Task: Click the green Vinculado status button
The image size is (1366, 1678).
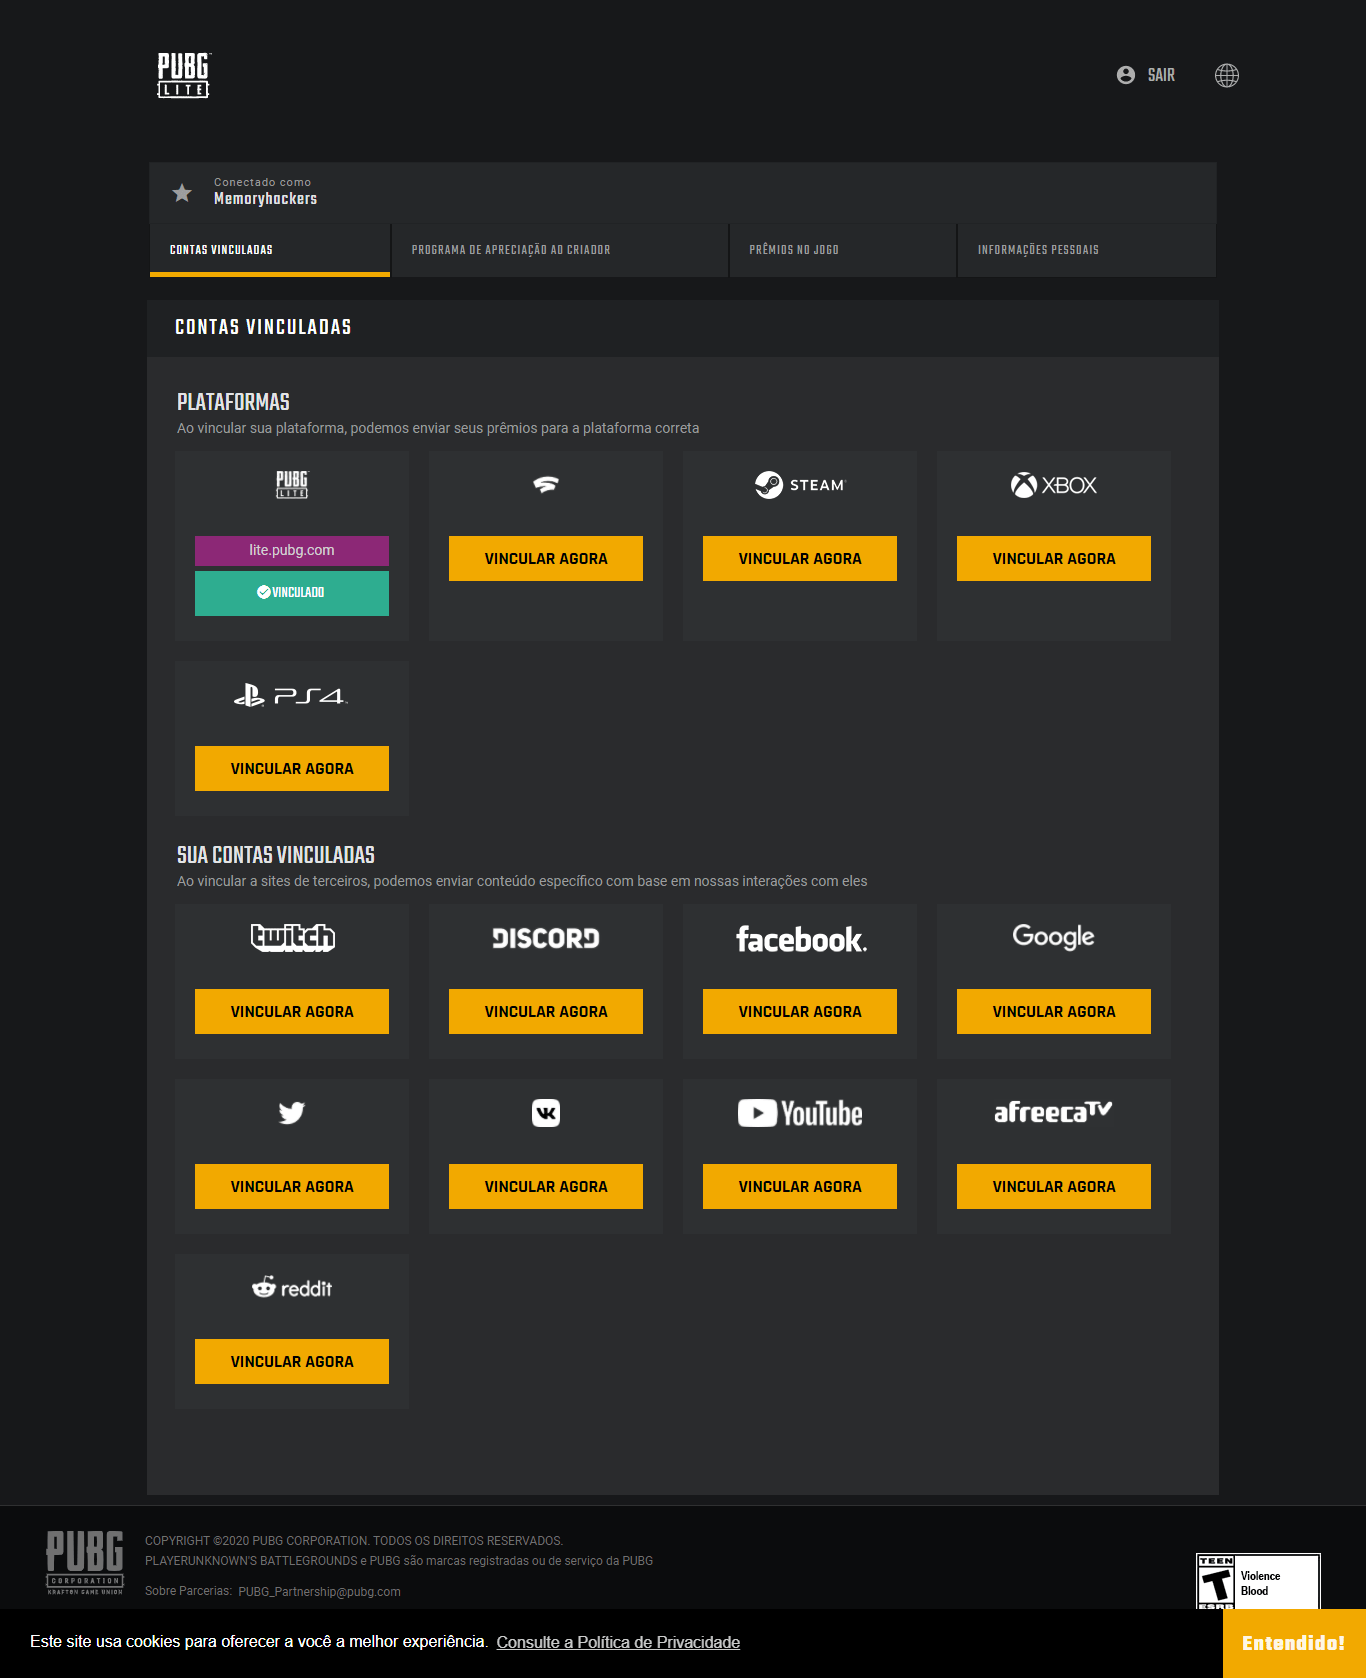Action: [x=292, y=593]
